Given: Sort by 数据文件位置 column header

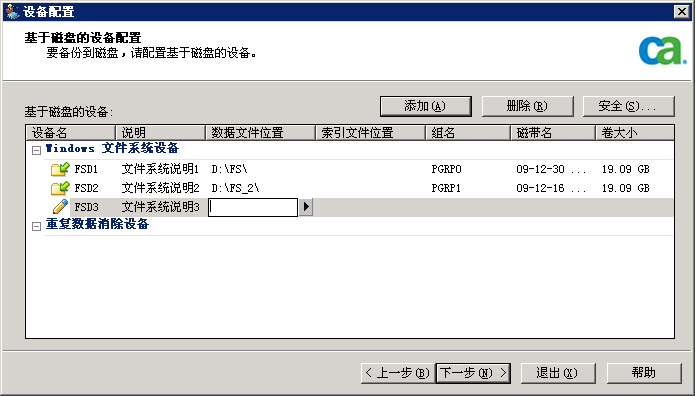Looking at the screenshot, I should 261,133.
